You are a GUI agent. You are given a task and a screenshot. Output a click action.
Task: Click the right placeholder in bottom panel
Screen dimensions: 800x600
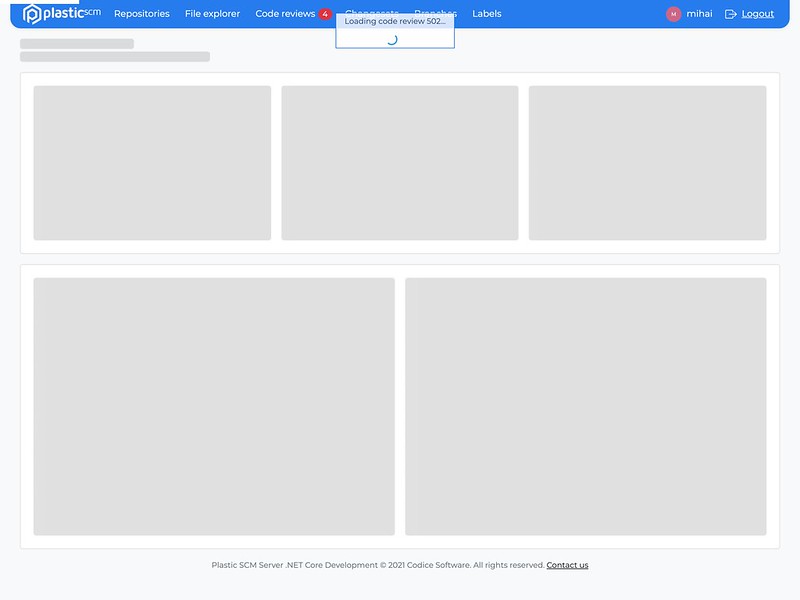585,406
